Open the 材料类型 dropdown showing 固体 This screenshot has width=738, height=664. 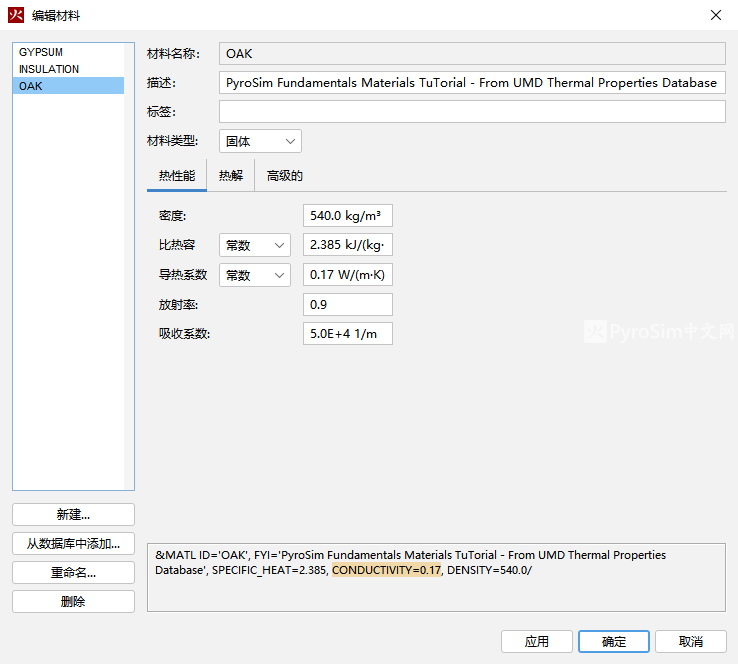[x=260, y=141]
